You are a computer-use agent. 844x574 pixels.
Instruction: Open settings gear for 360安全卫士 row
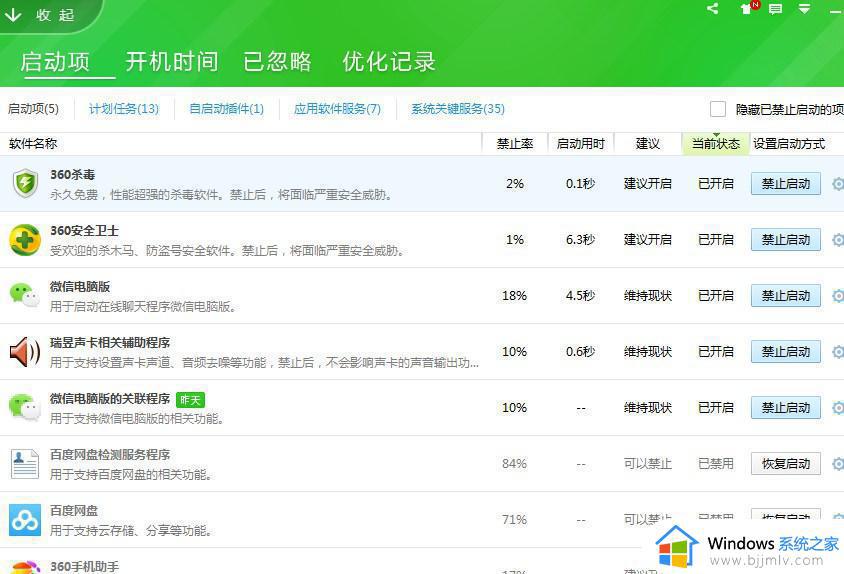pos(838,240)
